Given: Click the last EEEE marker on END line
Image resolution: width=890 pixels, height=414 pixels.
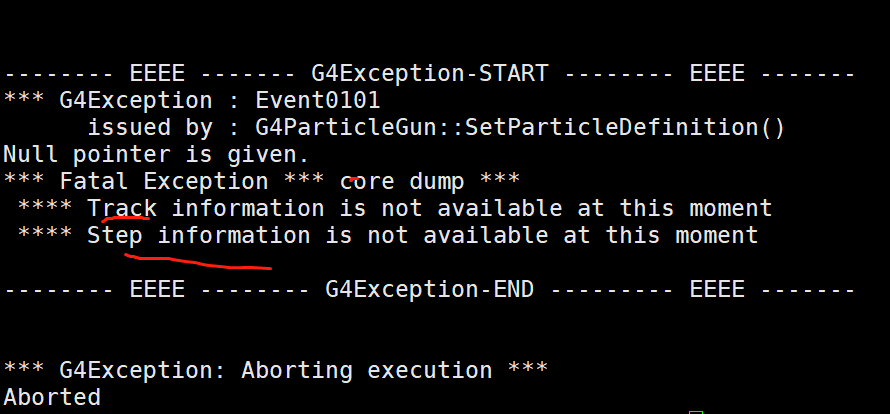Looking at the screenshot, I should (x=717, y=290).
